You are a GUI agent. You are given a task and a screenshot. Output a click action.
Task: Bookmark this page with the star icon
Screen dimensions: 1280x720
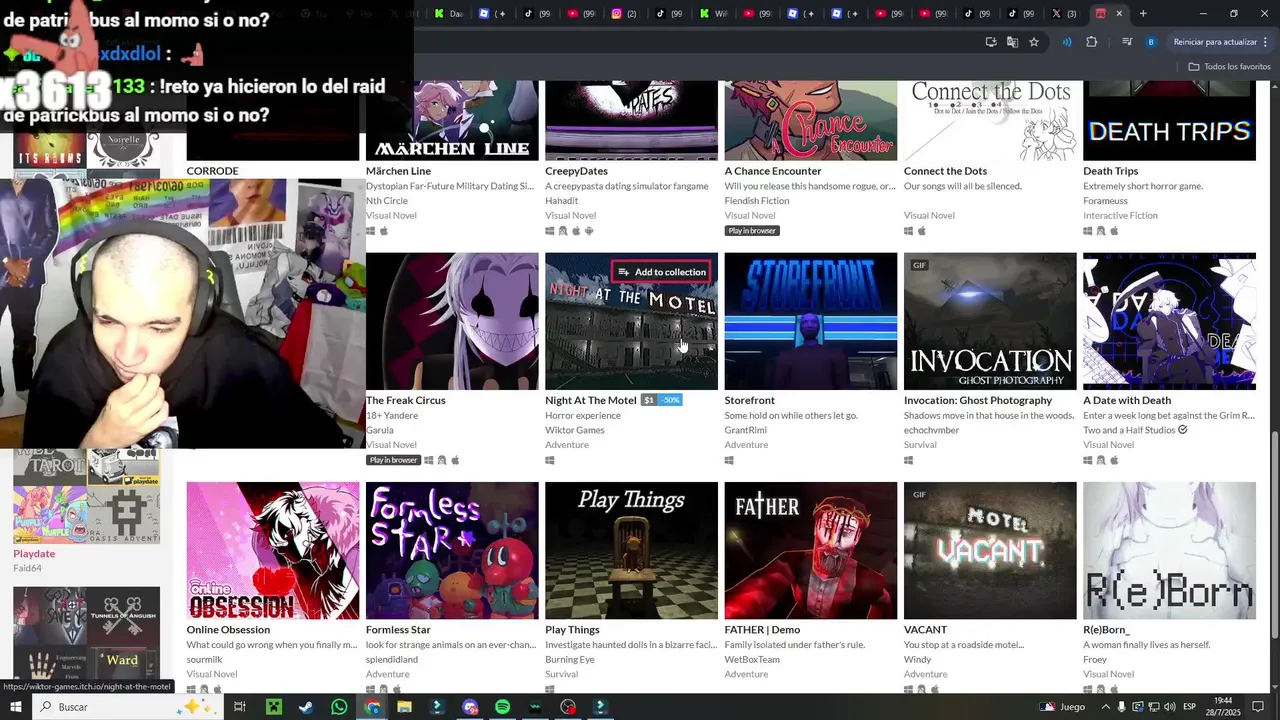(1034, 42)
